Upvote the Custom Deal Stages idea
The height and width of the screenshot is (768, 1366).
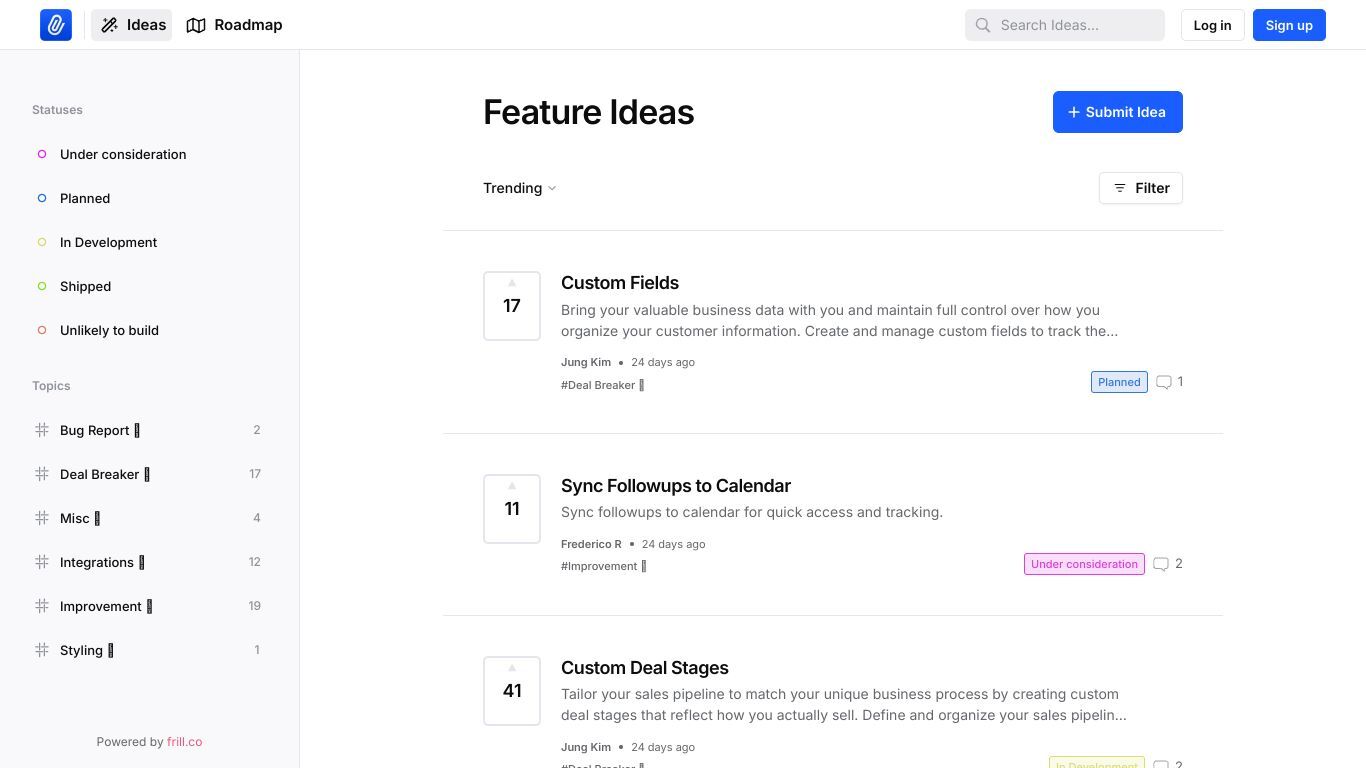click(x=512, y=691)
